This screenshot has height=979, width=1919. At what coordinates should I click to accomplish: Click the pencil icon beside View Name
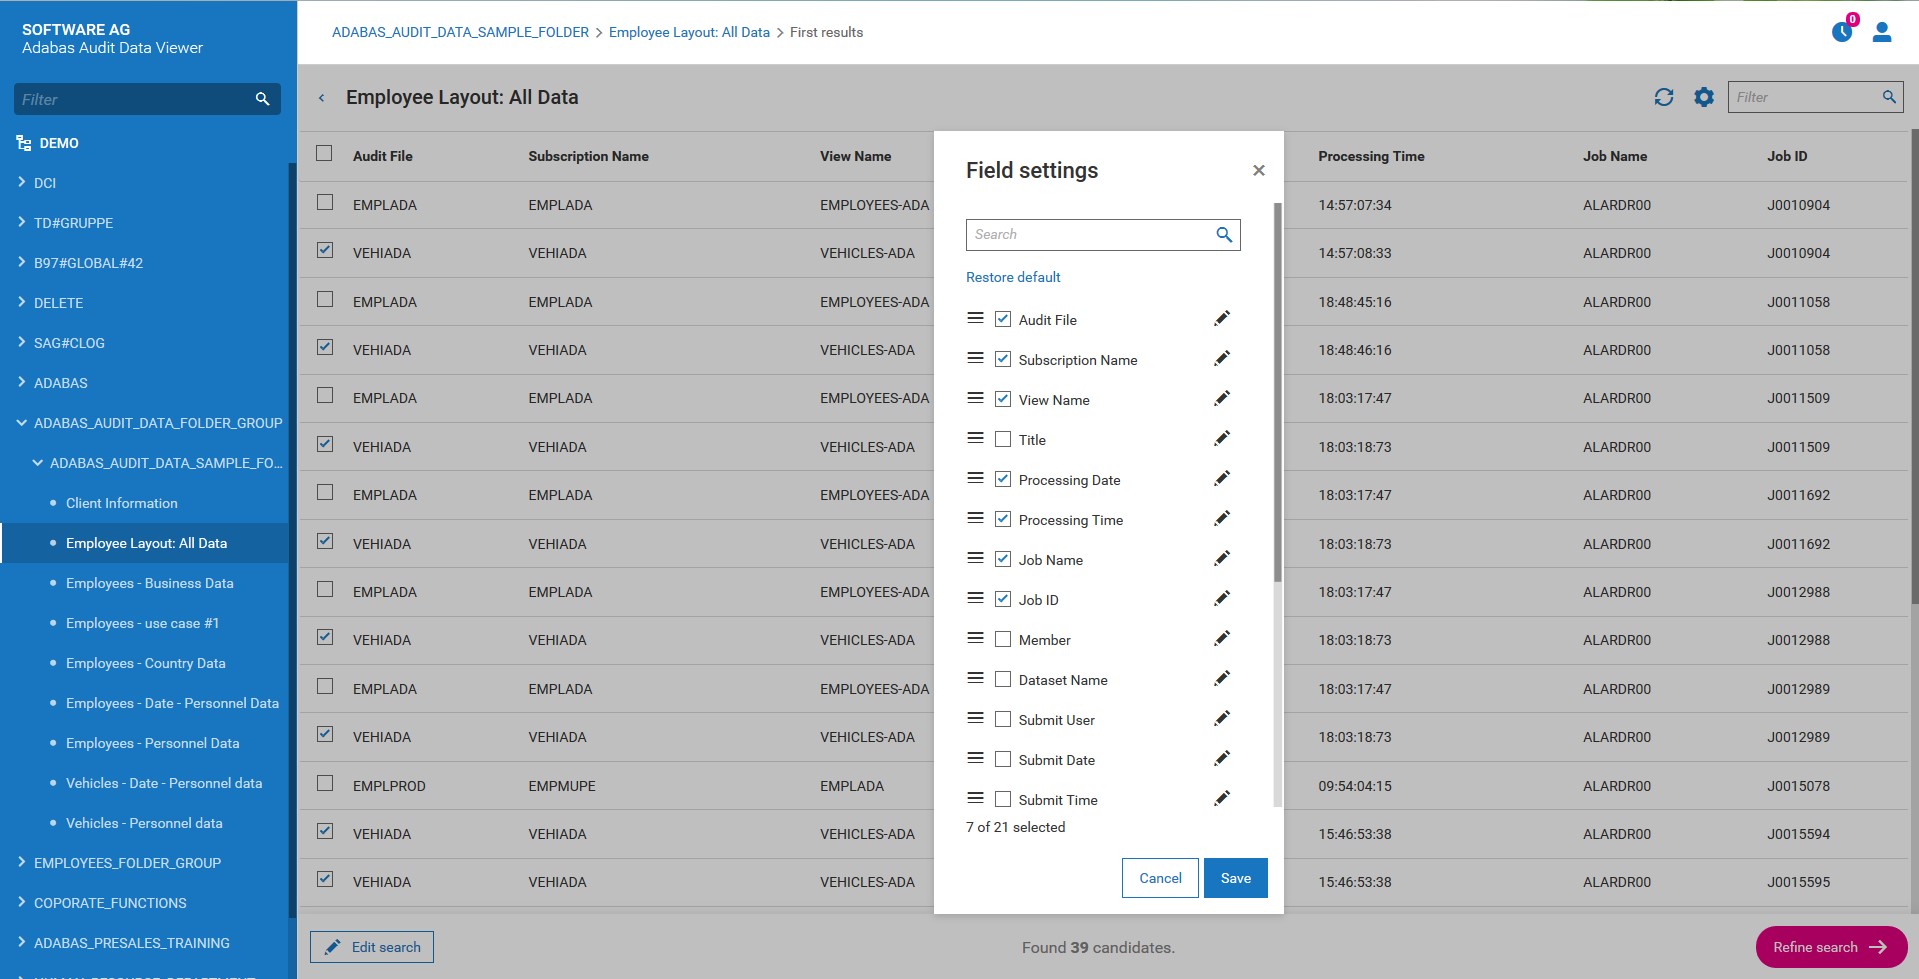click(x=1222, y=399)
